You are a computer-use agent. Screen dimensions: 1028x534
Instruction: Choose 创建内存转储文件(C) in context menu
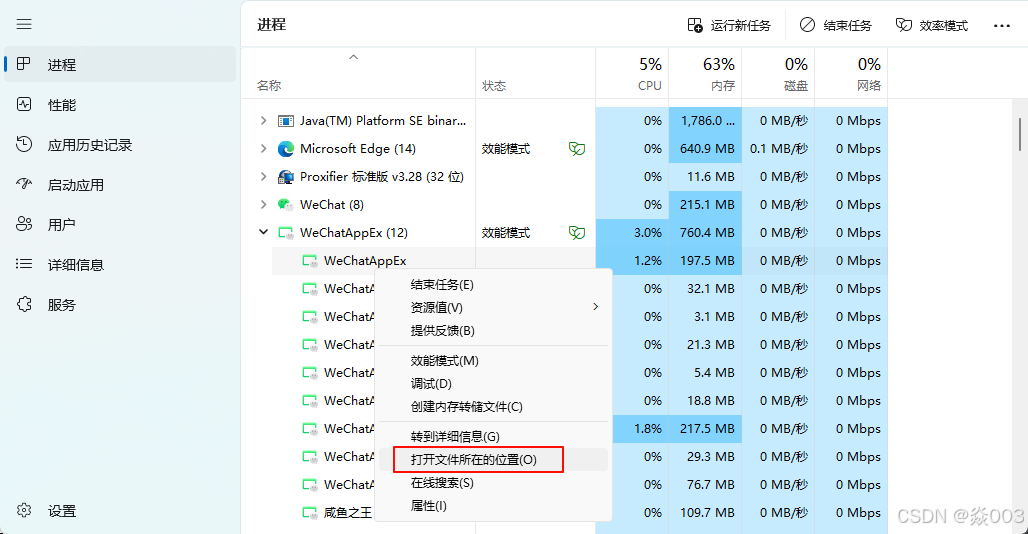(x=493, y=407)
